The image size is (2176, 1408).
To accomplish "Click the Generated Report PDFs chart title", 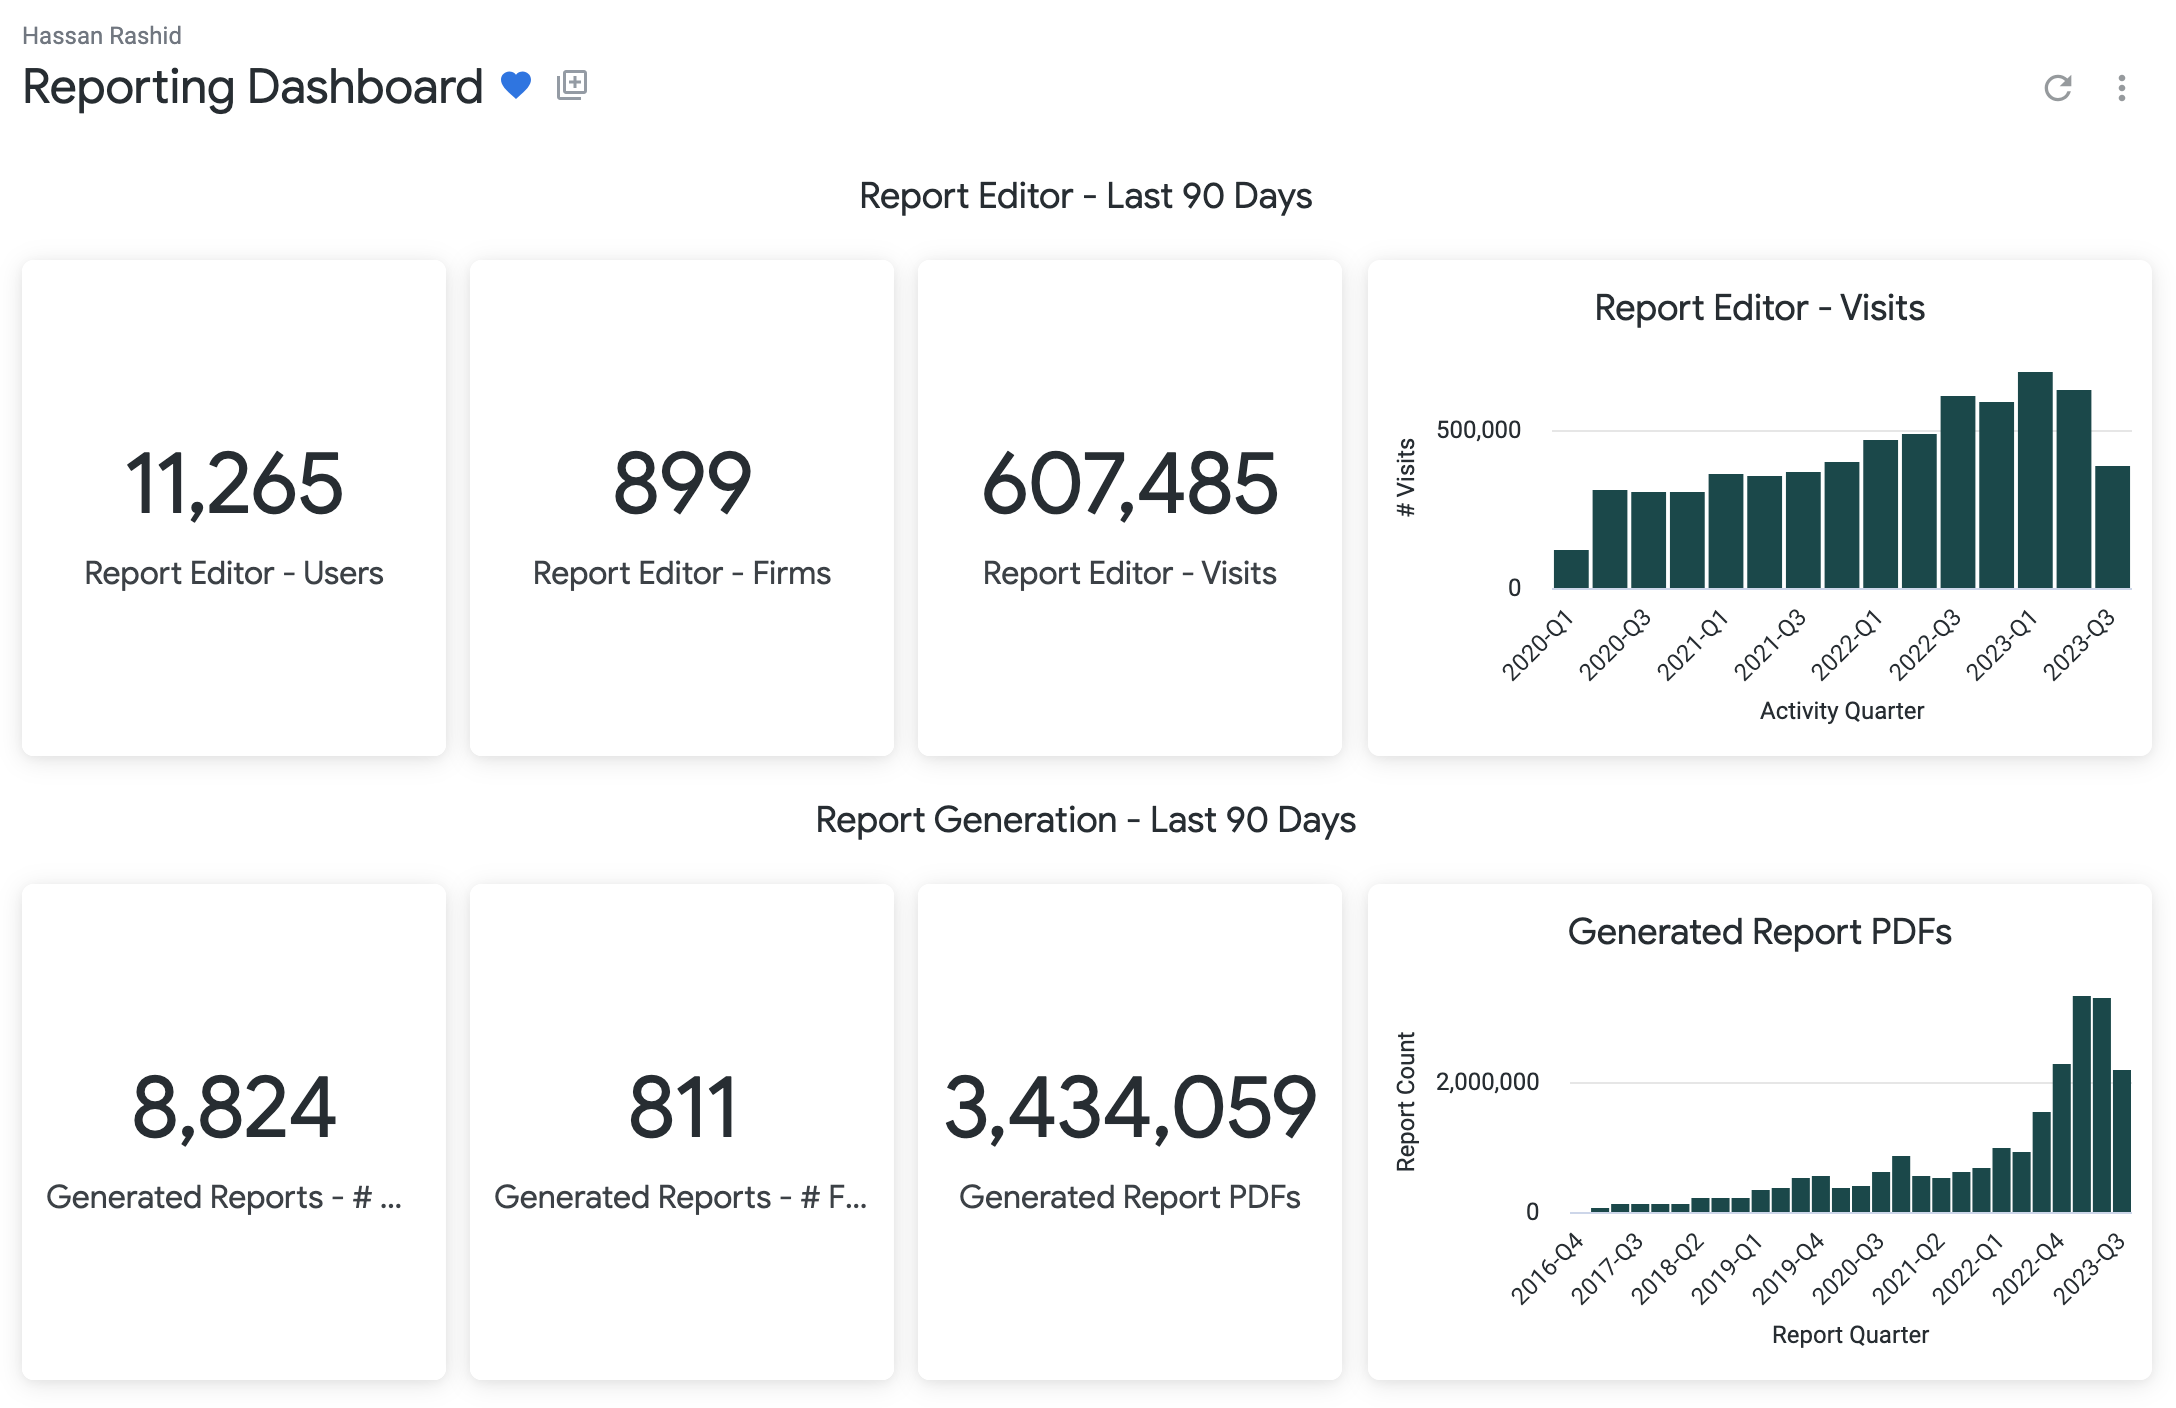I will 1759,932.
